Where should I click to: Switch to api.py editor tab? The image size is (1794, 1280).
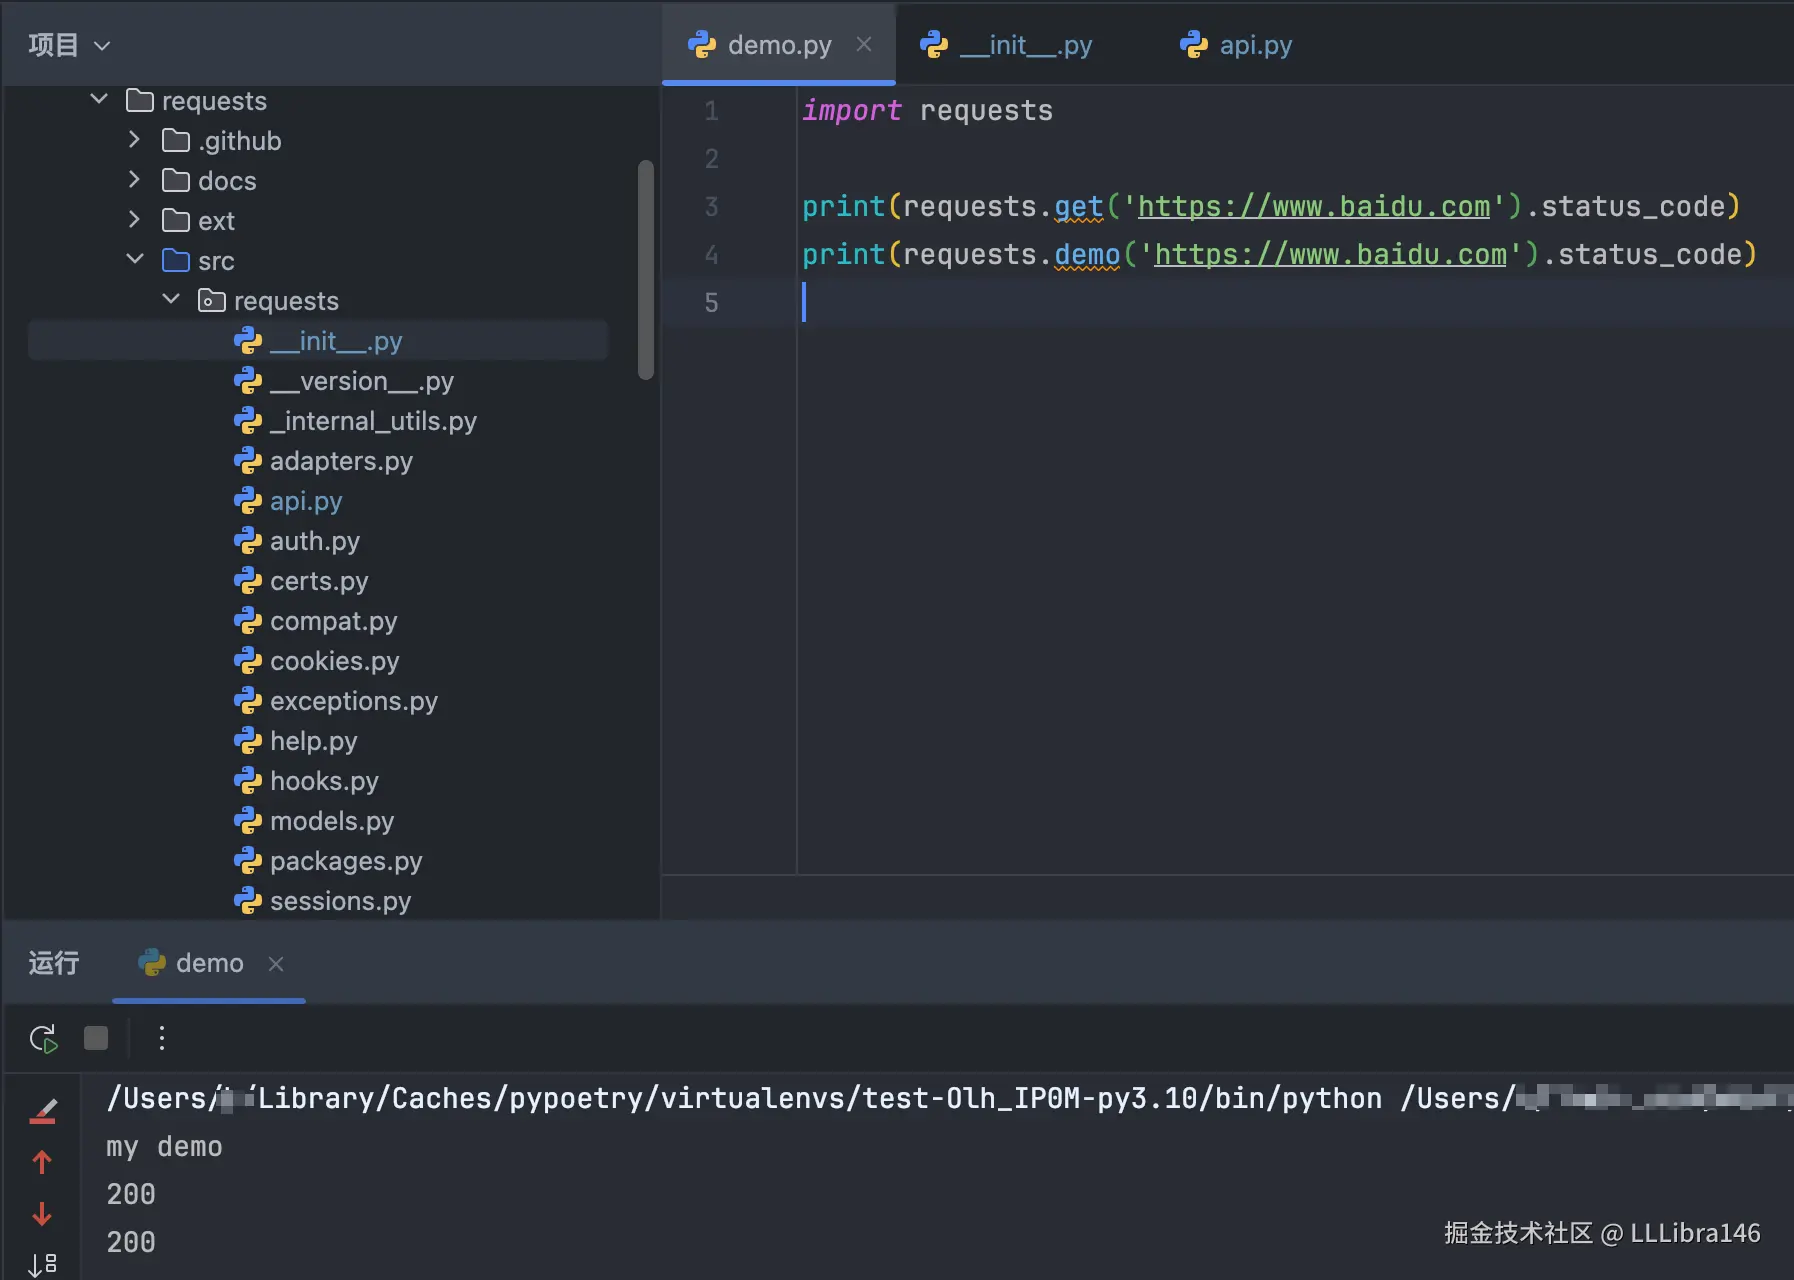pos(1236,45)
